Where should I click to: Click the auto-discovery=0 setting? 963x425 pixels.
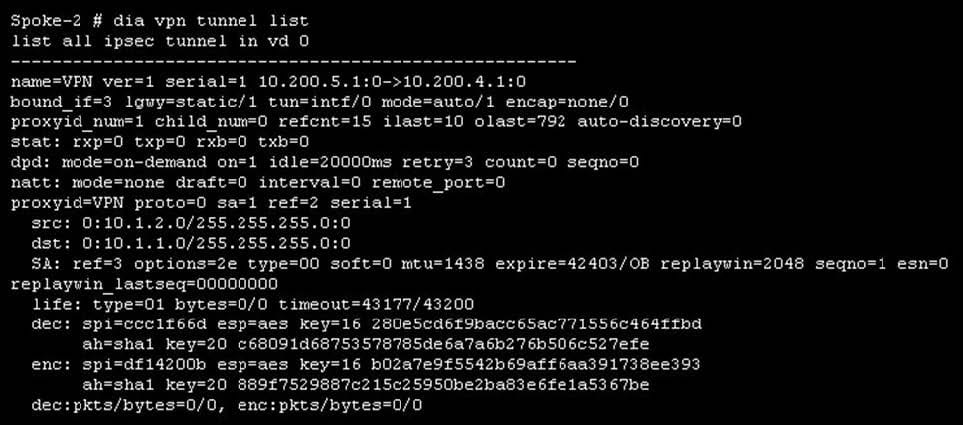click(659, 122)
